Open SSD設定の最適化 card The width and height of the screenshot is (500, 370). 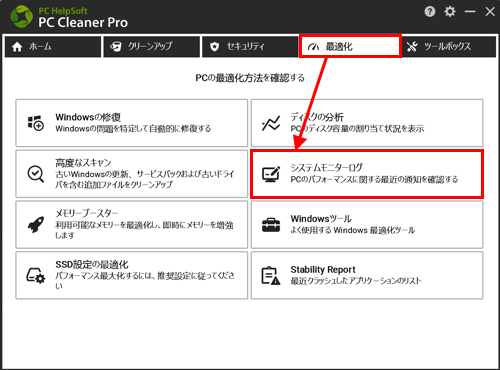click(x=132, y=275)
